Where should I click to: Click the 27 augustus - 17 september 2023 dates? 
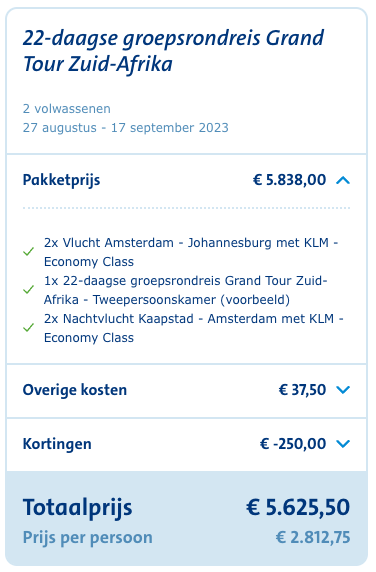(x=125, y=128)
